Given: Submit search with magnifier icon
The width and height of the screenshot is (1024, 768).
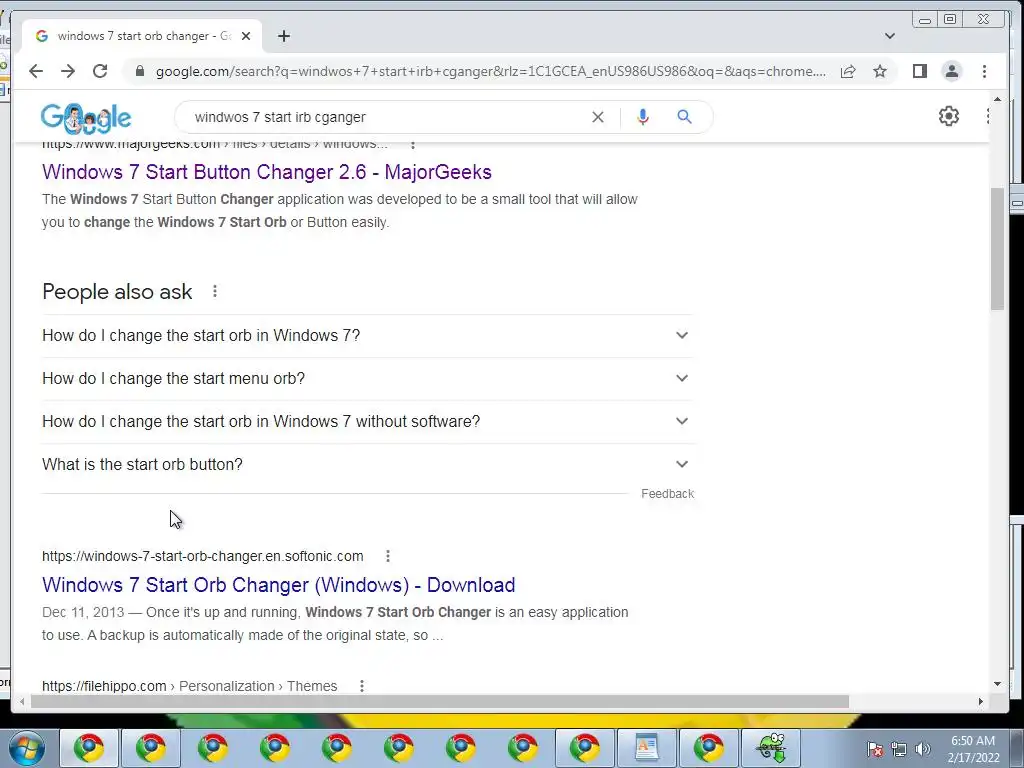Looking at the screenshot, I should pos(684,117).
